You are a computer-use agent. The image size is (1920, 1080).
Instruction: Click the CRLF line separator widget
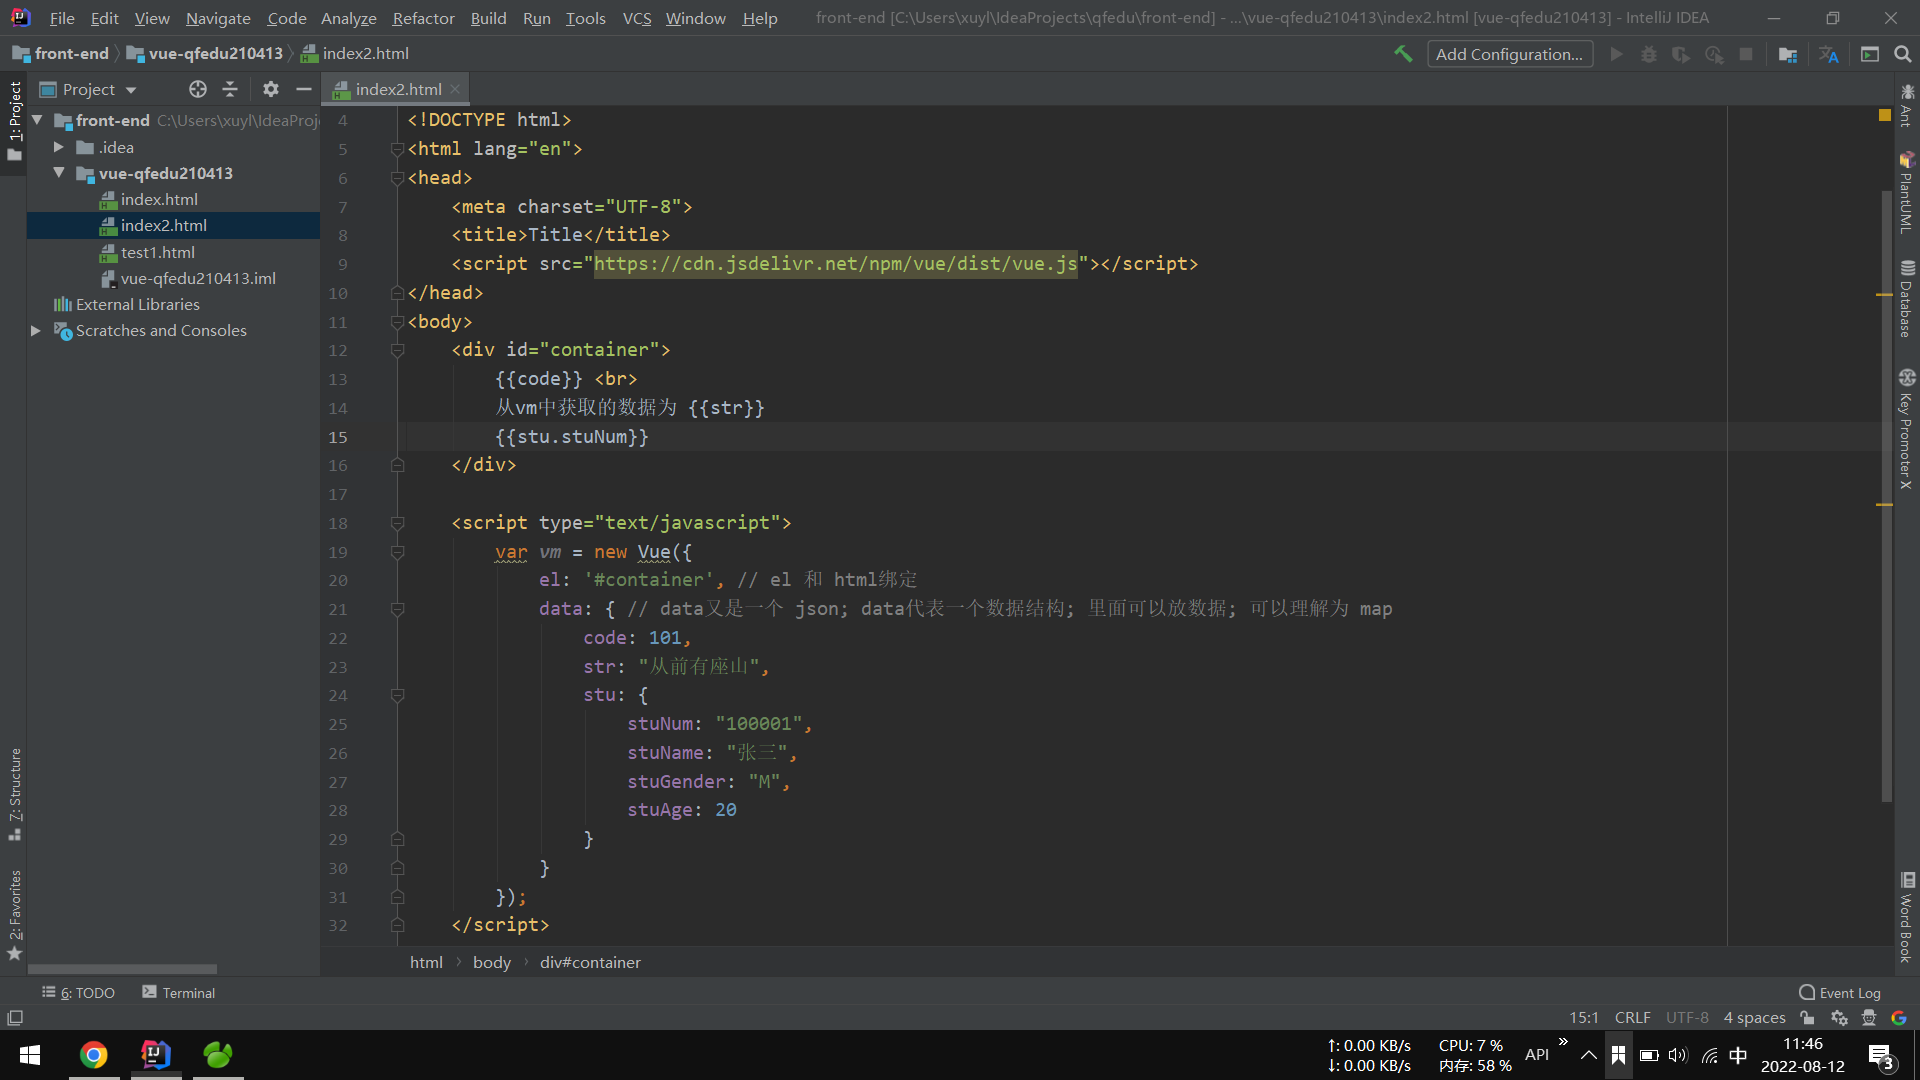(x=1632, y=1018)
